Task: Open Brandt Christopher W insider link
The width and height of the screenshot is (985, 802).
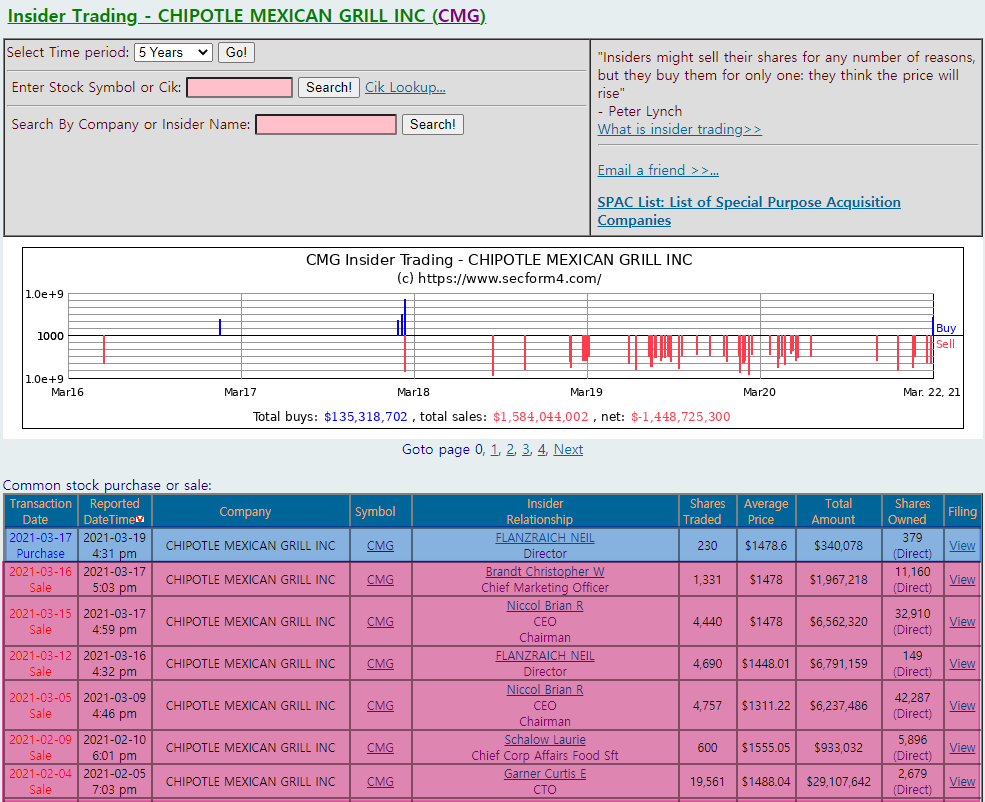Action: 545,572
